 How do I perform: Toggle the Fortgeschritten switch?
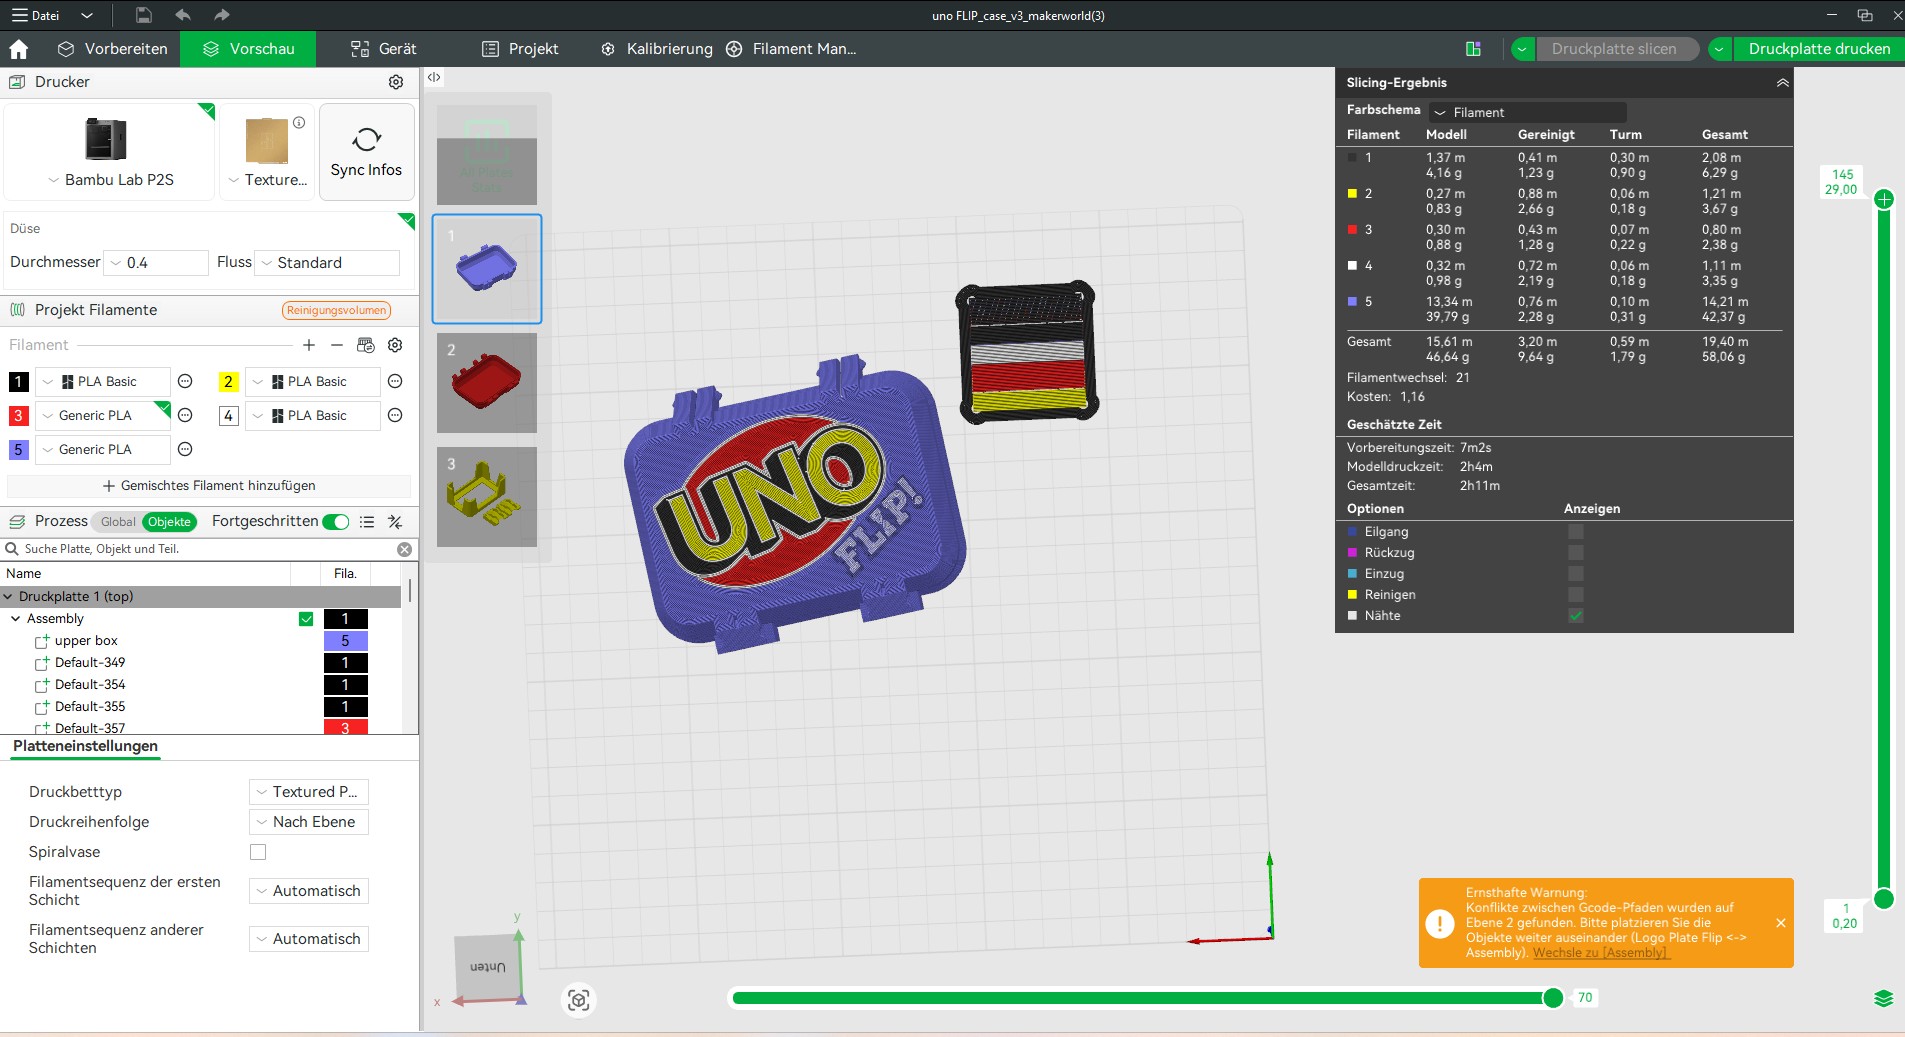pos(336,522)
